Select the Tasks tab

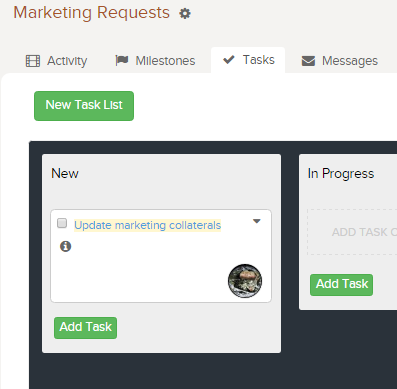[248, 60]
